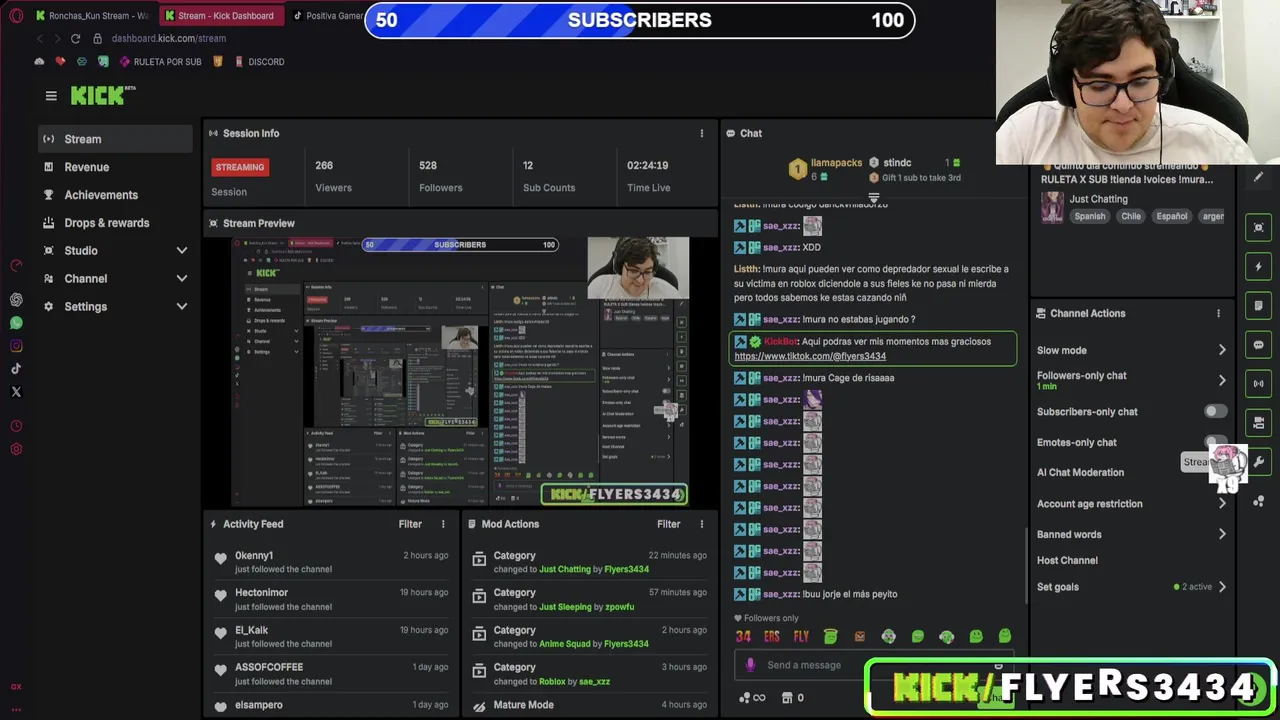Click the Stream Preview video thumbnail
Viewport: 1280px width, 720px height.
460,371
